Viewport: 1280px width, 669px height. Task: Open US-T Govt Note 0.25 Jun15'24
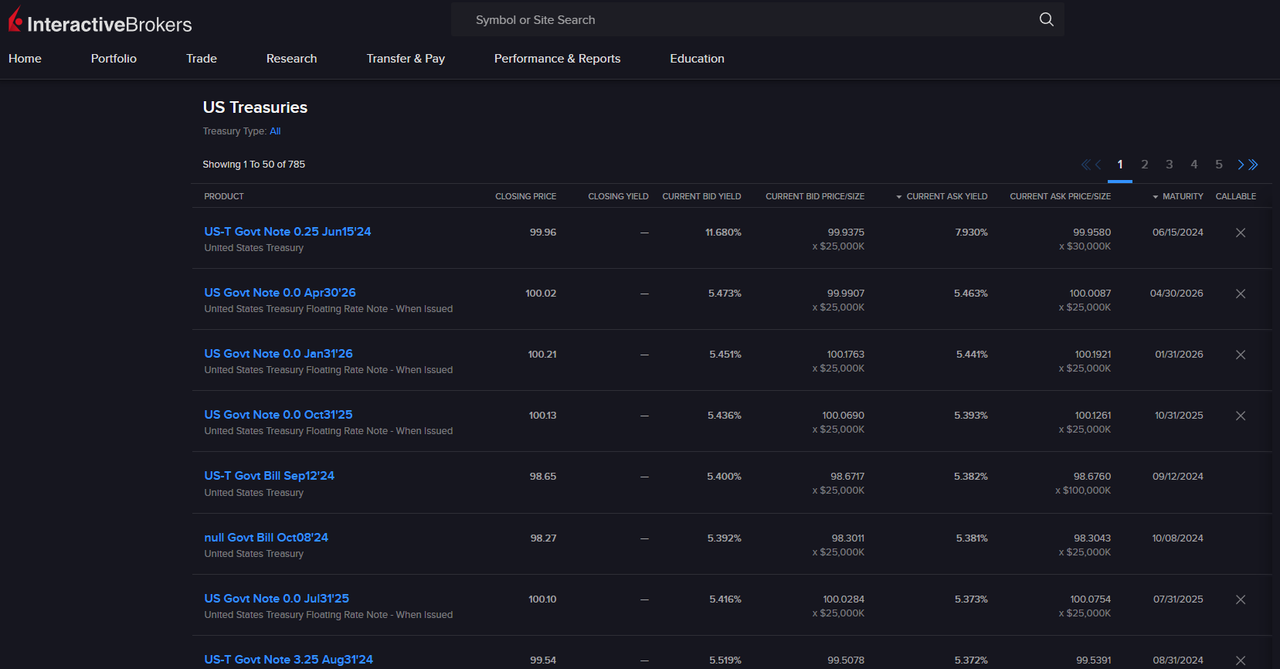coord(287,232)
